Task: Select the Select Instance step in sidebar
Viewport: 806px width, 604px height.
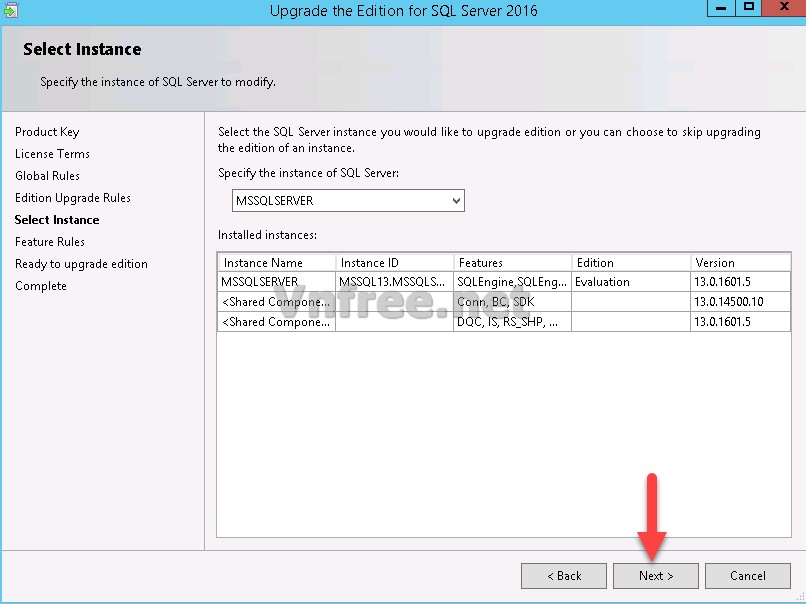Action: click(57, 220)
